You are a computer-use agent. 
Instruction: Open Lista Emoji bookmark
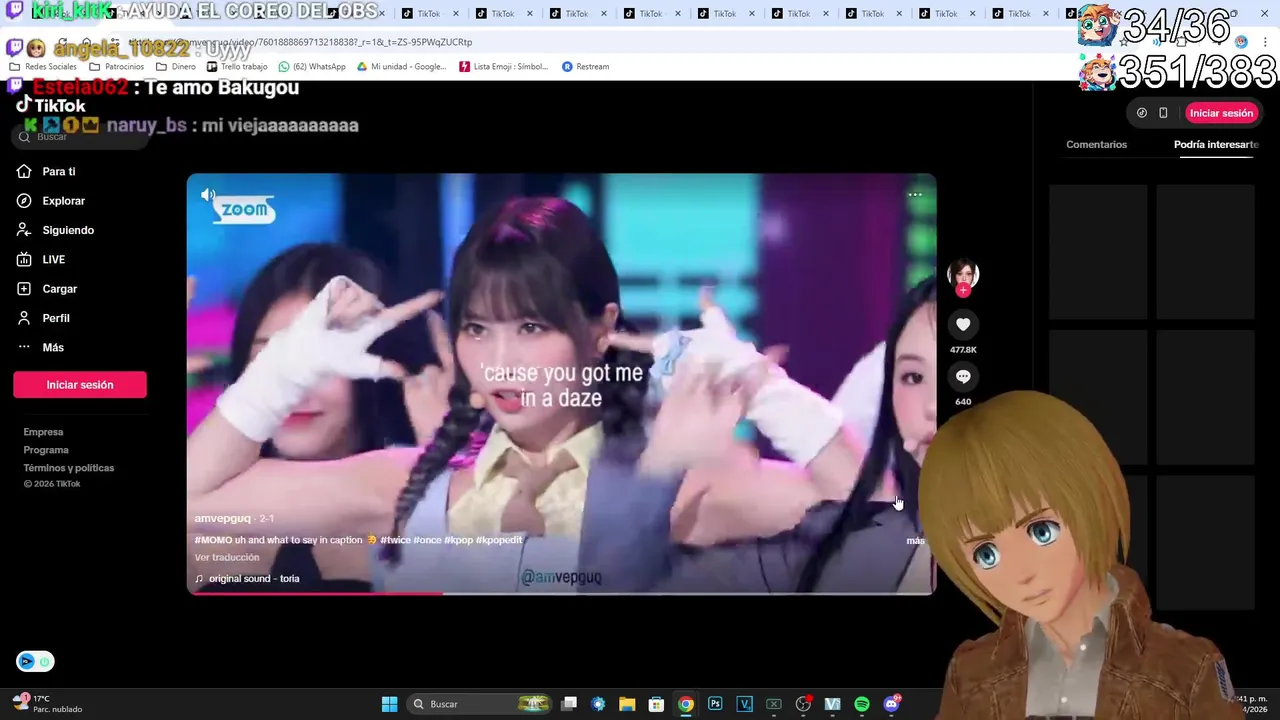point(504,67)
